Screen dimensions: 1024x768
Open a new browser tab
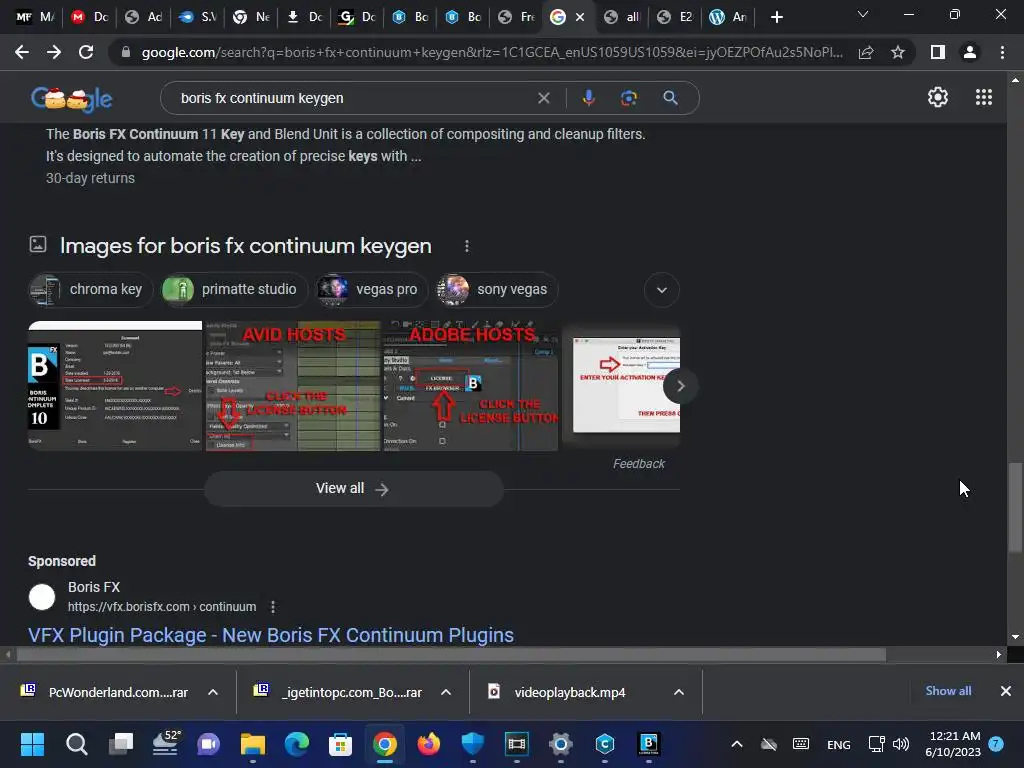coord(776,17)
